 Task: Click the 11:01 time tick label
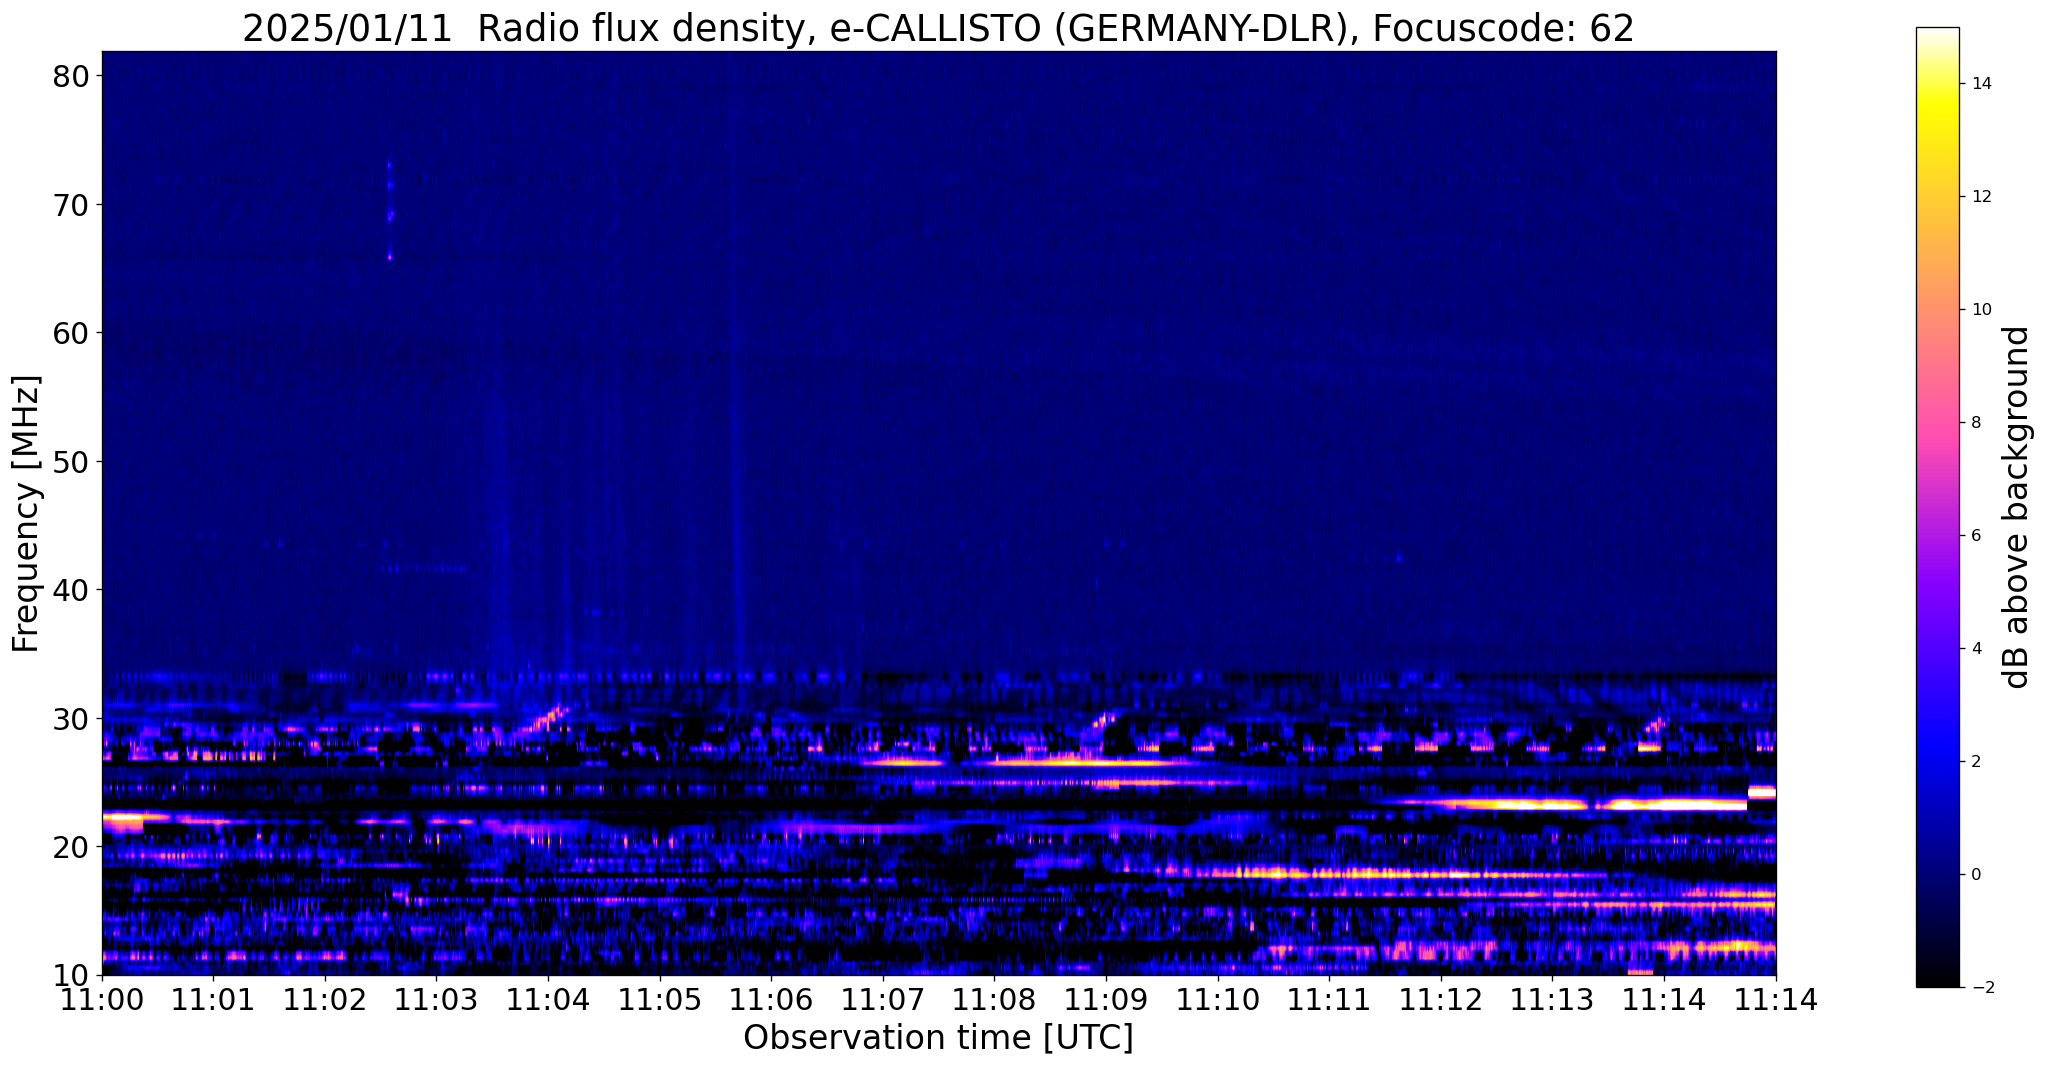(213, 999)
